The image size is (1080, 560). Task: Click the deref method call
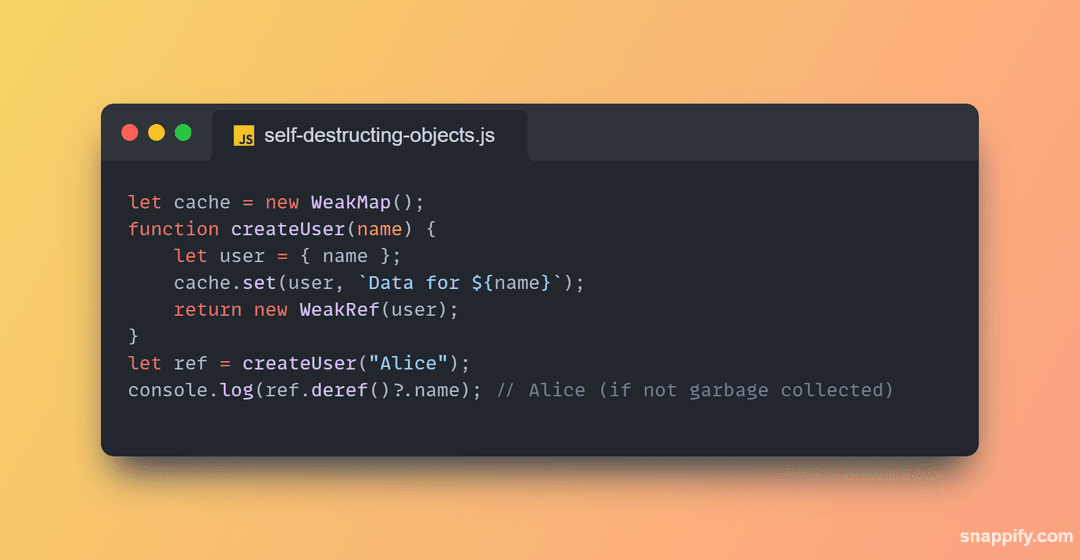click(x=339, y=390)
